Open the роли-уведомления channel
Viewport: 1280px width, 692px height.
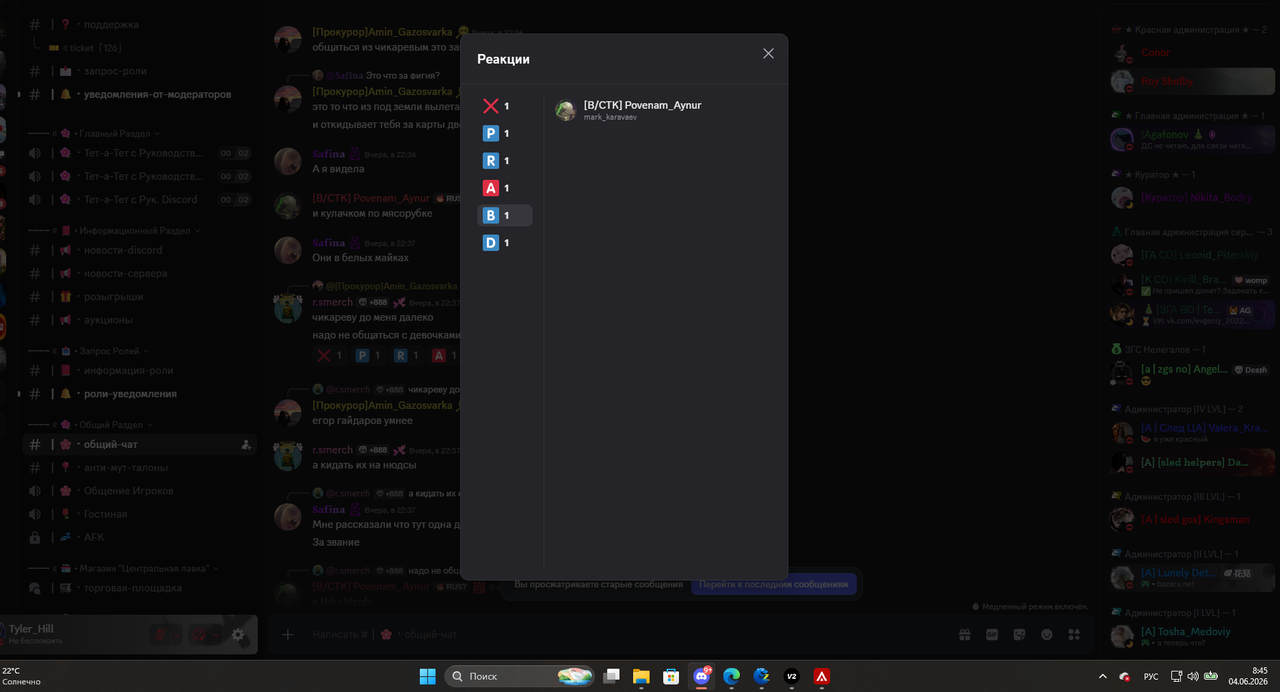point(140,394)
